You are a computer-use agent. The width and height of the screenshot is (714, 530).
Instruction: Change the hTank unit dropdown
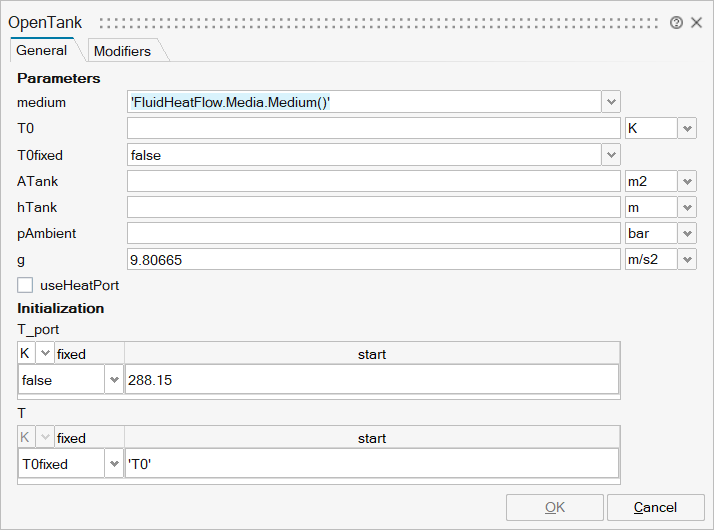(x=687, y=207)
